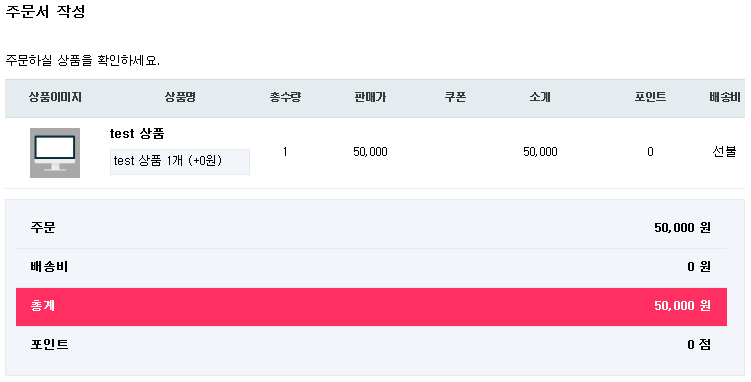Select the 'test 상품 1개 (+0원)' option box
Screen dimensions: 751x382
click(180, 162)
